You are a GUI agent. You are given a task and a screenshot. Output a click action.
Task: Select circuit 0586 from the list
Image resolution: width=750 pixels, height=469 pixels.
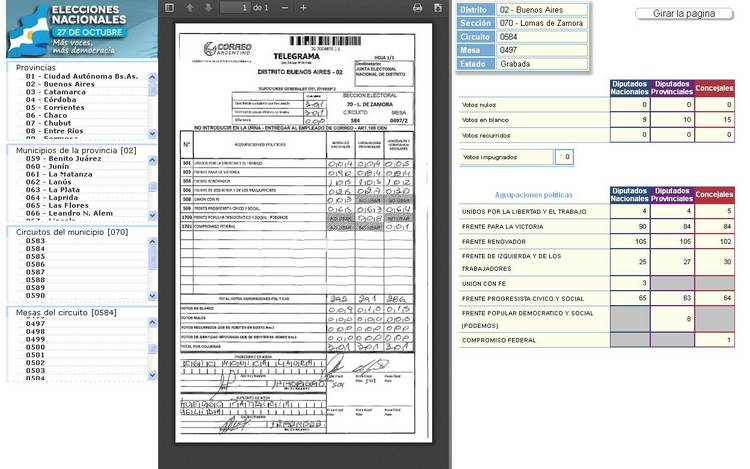click(x=35, y=264)
